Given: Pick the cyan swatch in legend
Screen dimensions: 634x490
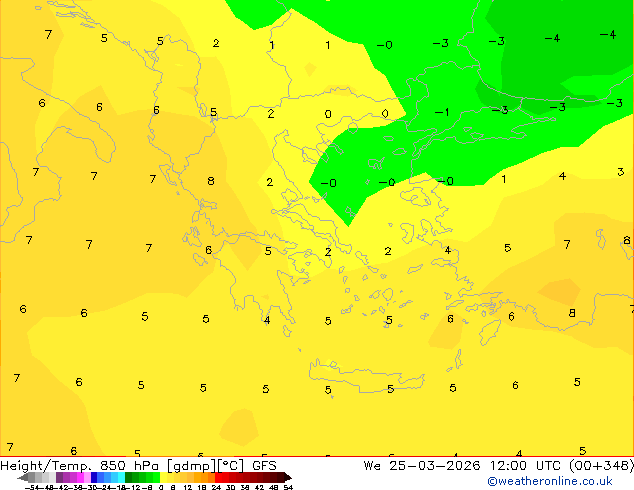Looking at the screenshot, I should pyautogui.click(x=121, y=477).
